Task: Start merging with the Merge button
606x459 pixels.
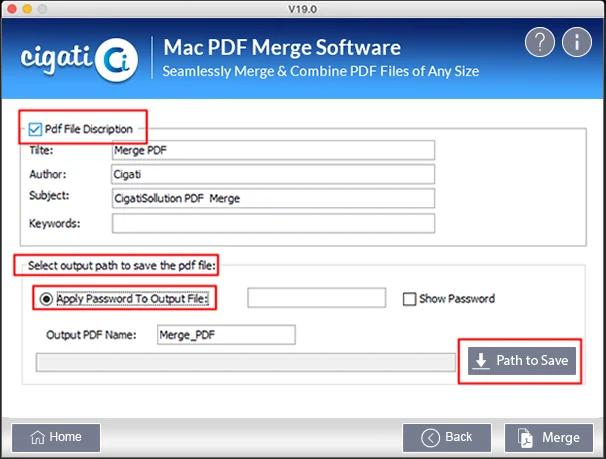Action: (x=549, y=438)
